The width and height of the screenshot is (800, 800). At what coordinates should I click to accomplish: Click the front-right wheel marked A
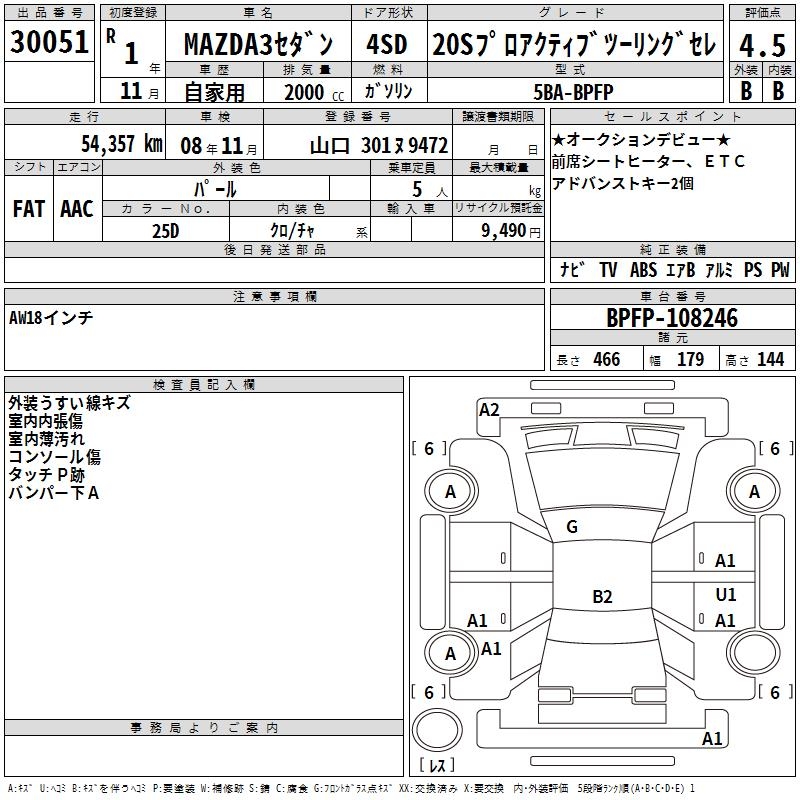pyautogui.click(x=754, y=492)
